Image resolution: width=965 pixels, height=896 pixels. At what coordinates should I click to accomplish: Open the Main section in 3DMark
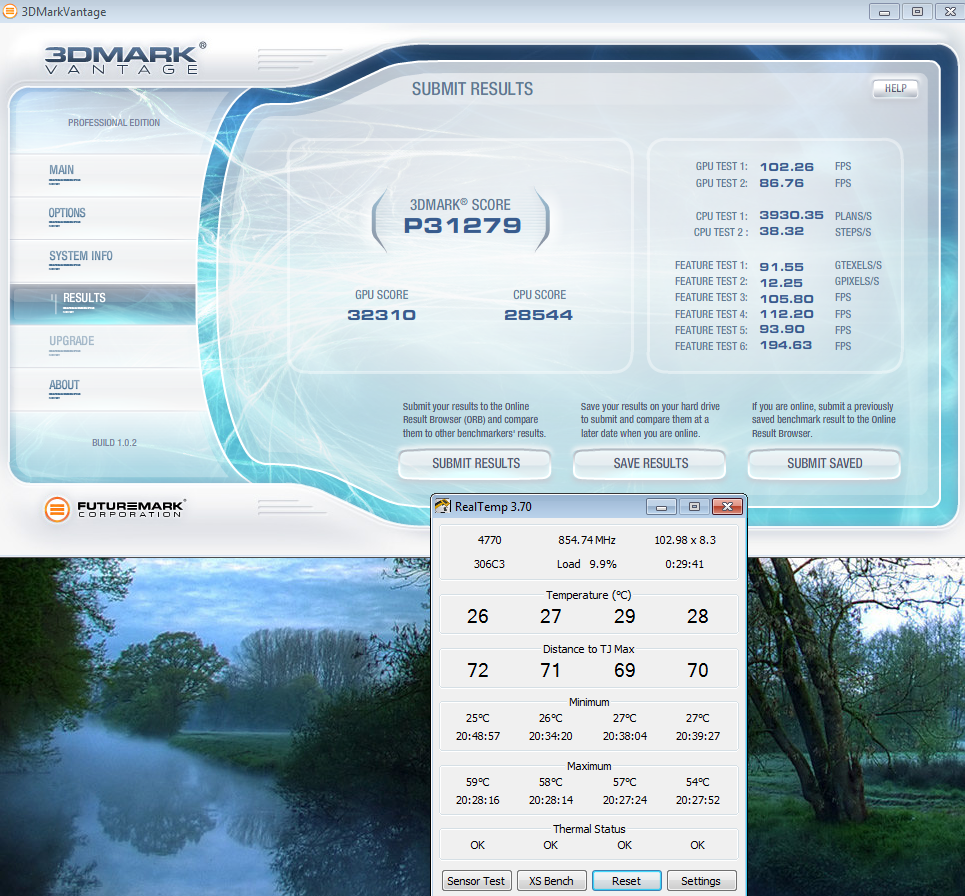(103, 175)
